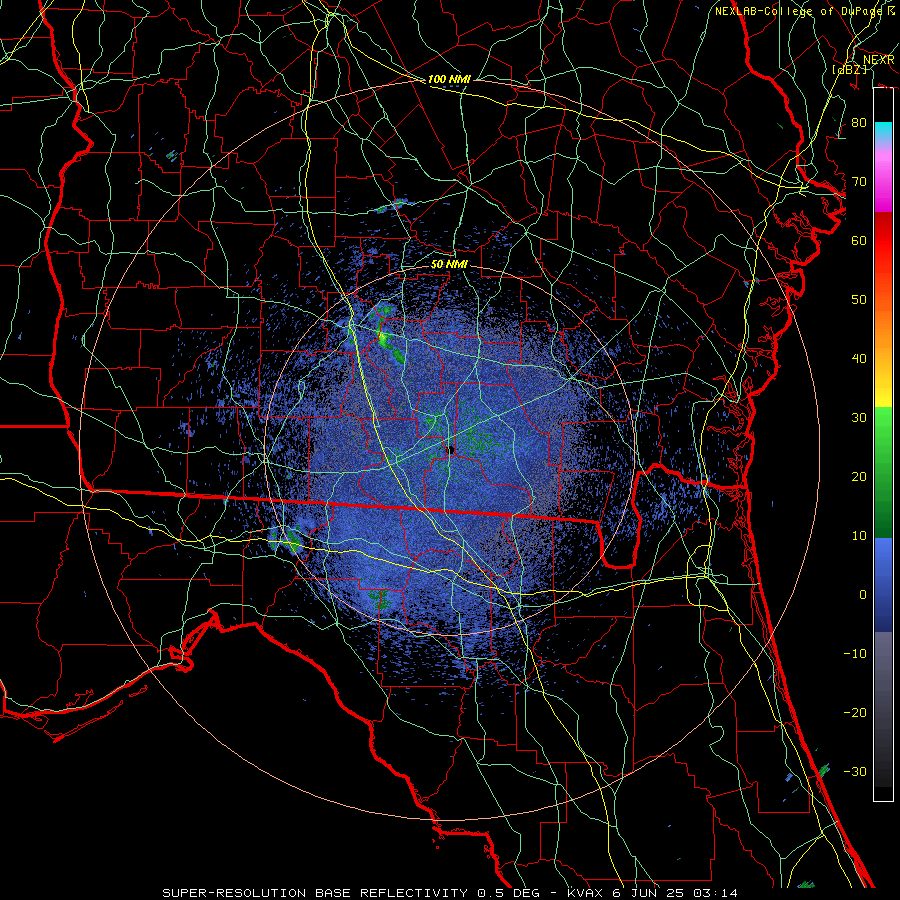
Task: Click the positive 10 value on the dBZ scale
Action: click(859, 537)
